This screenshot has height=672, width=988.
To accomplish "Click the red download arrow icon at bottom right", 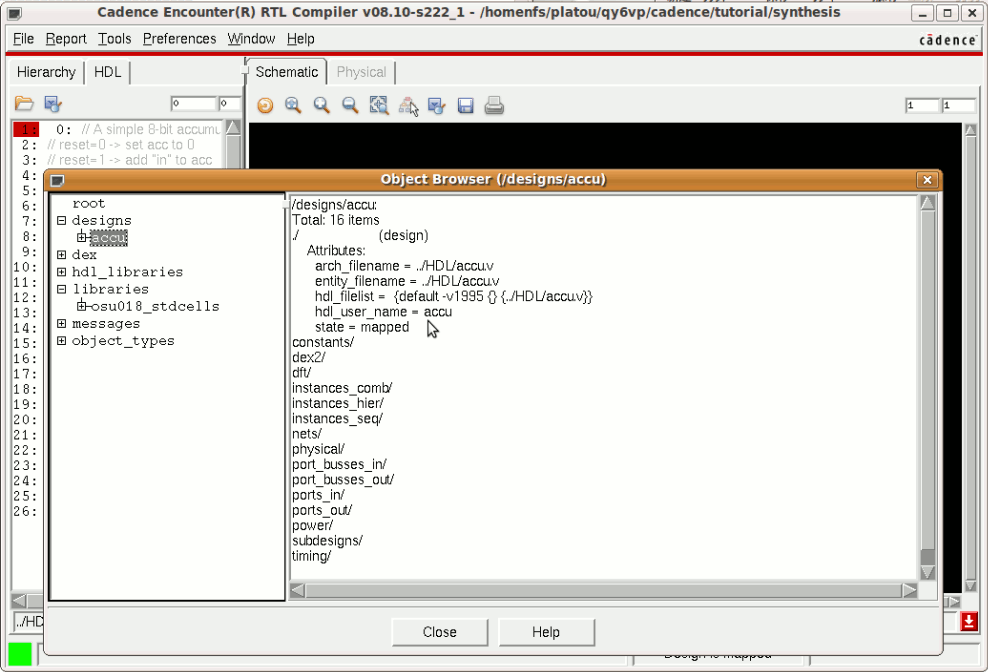I will 969,622.
